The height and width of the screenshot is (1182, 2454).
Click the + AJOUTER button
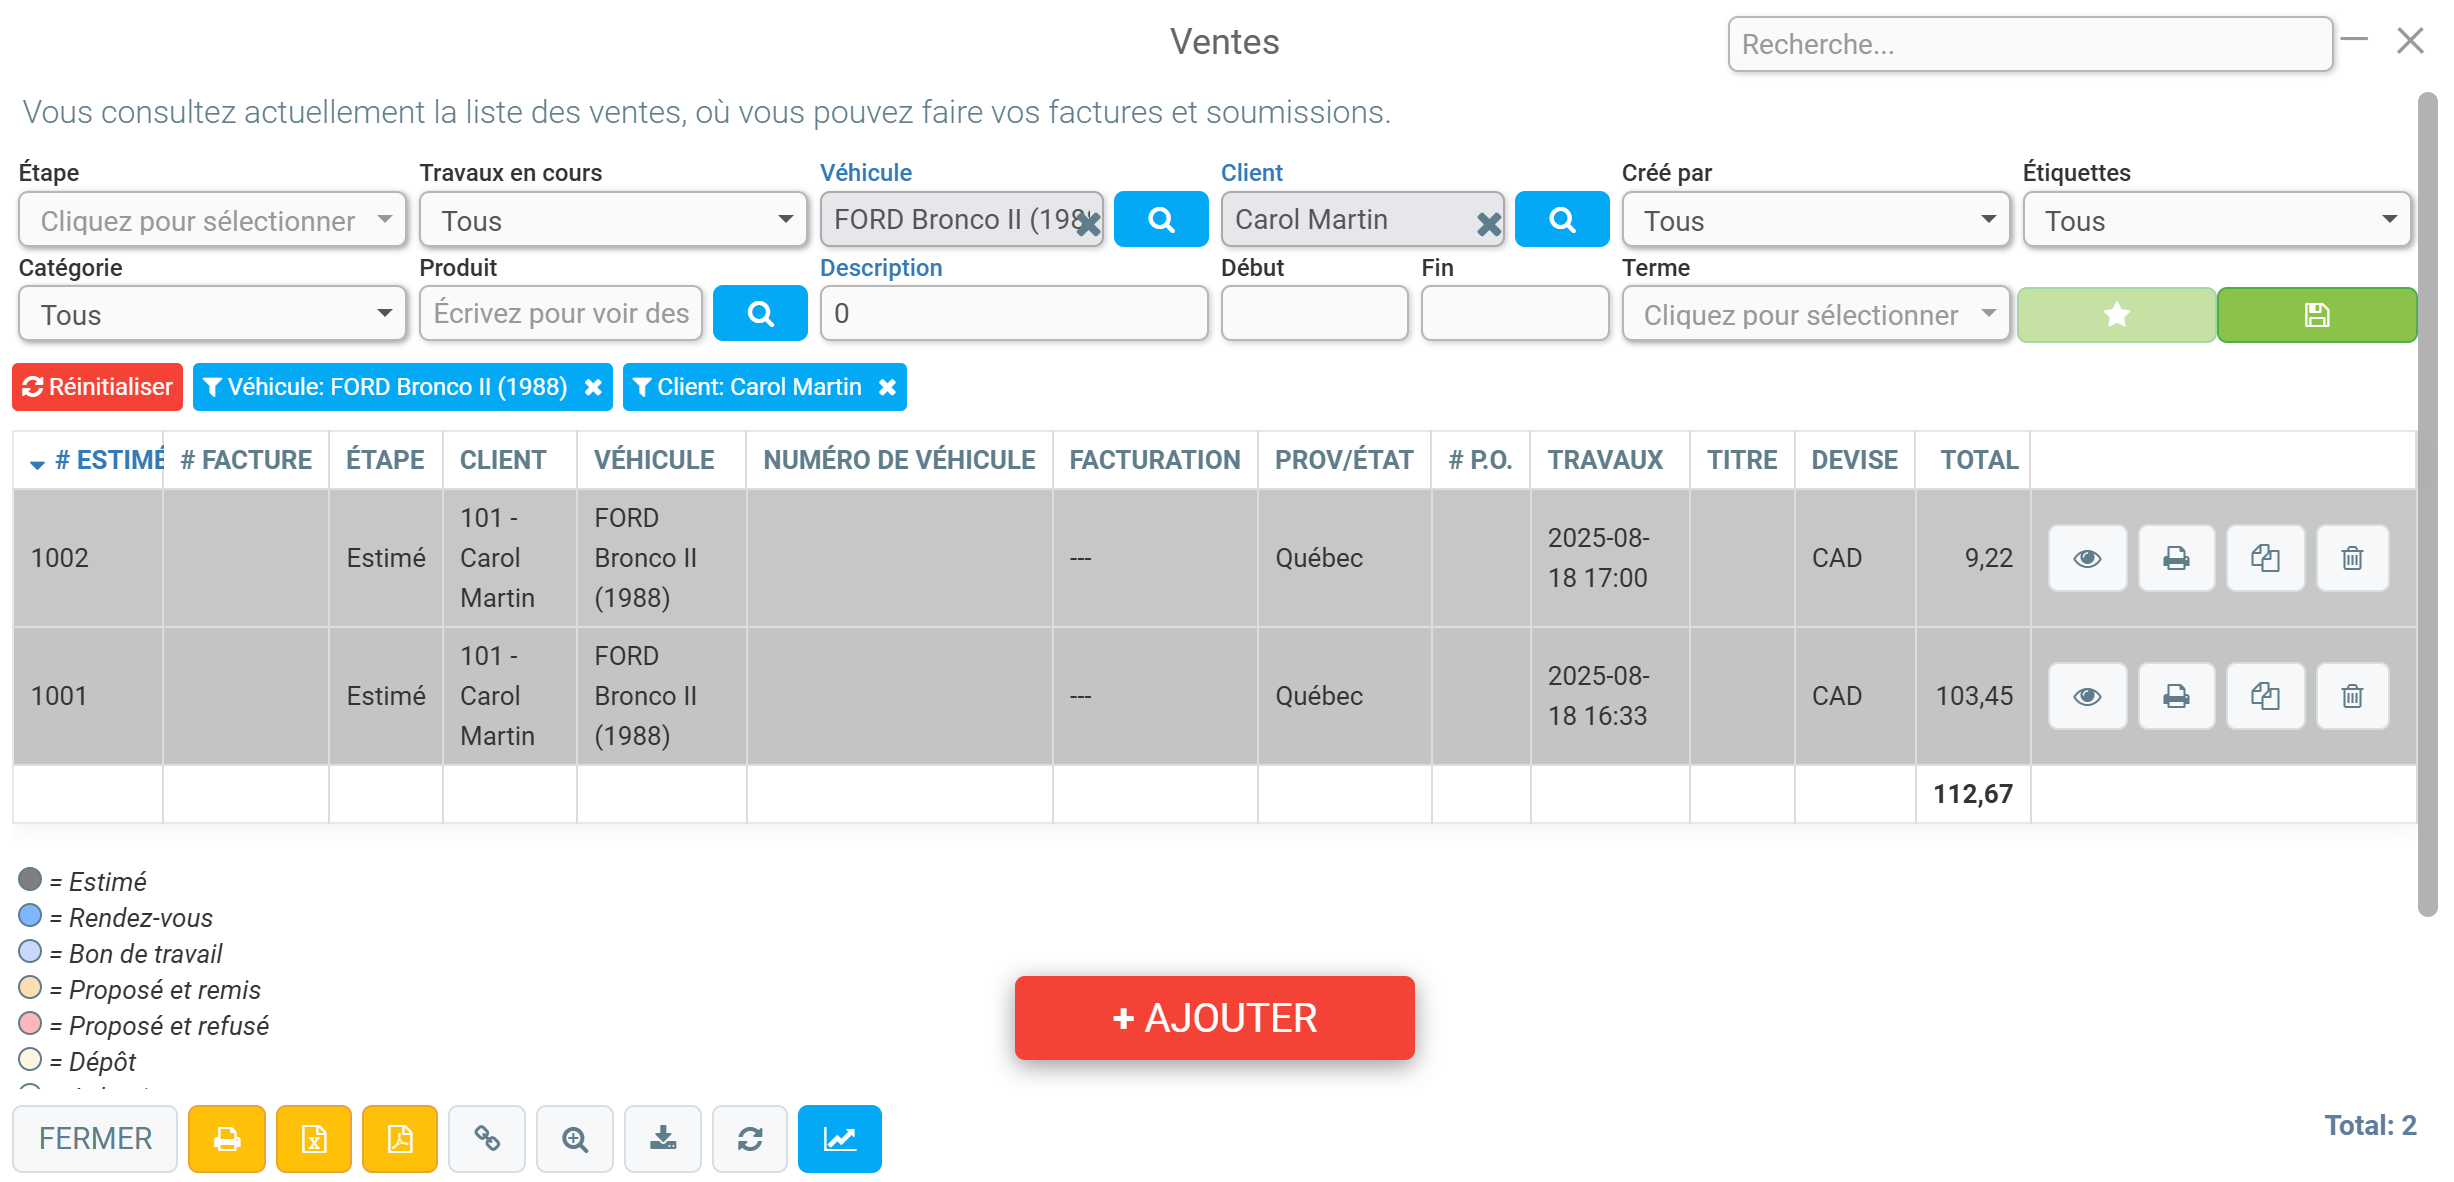tap(1214, 1018)
